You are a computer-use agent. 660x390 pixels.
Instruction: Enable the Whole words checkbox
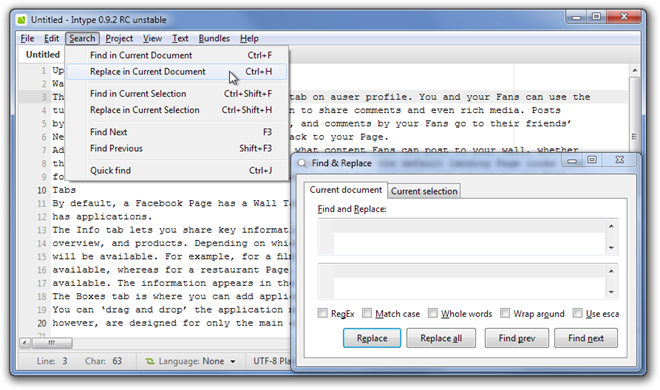click(x=433, y=313)
